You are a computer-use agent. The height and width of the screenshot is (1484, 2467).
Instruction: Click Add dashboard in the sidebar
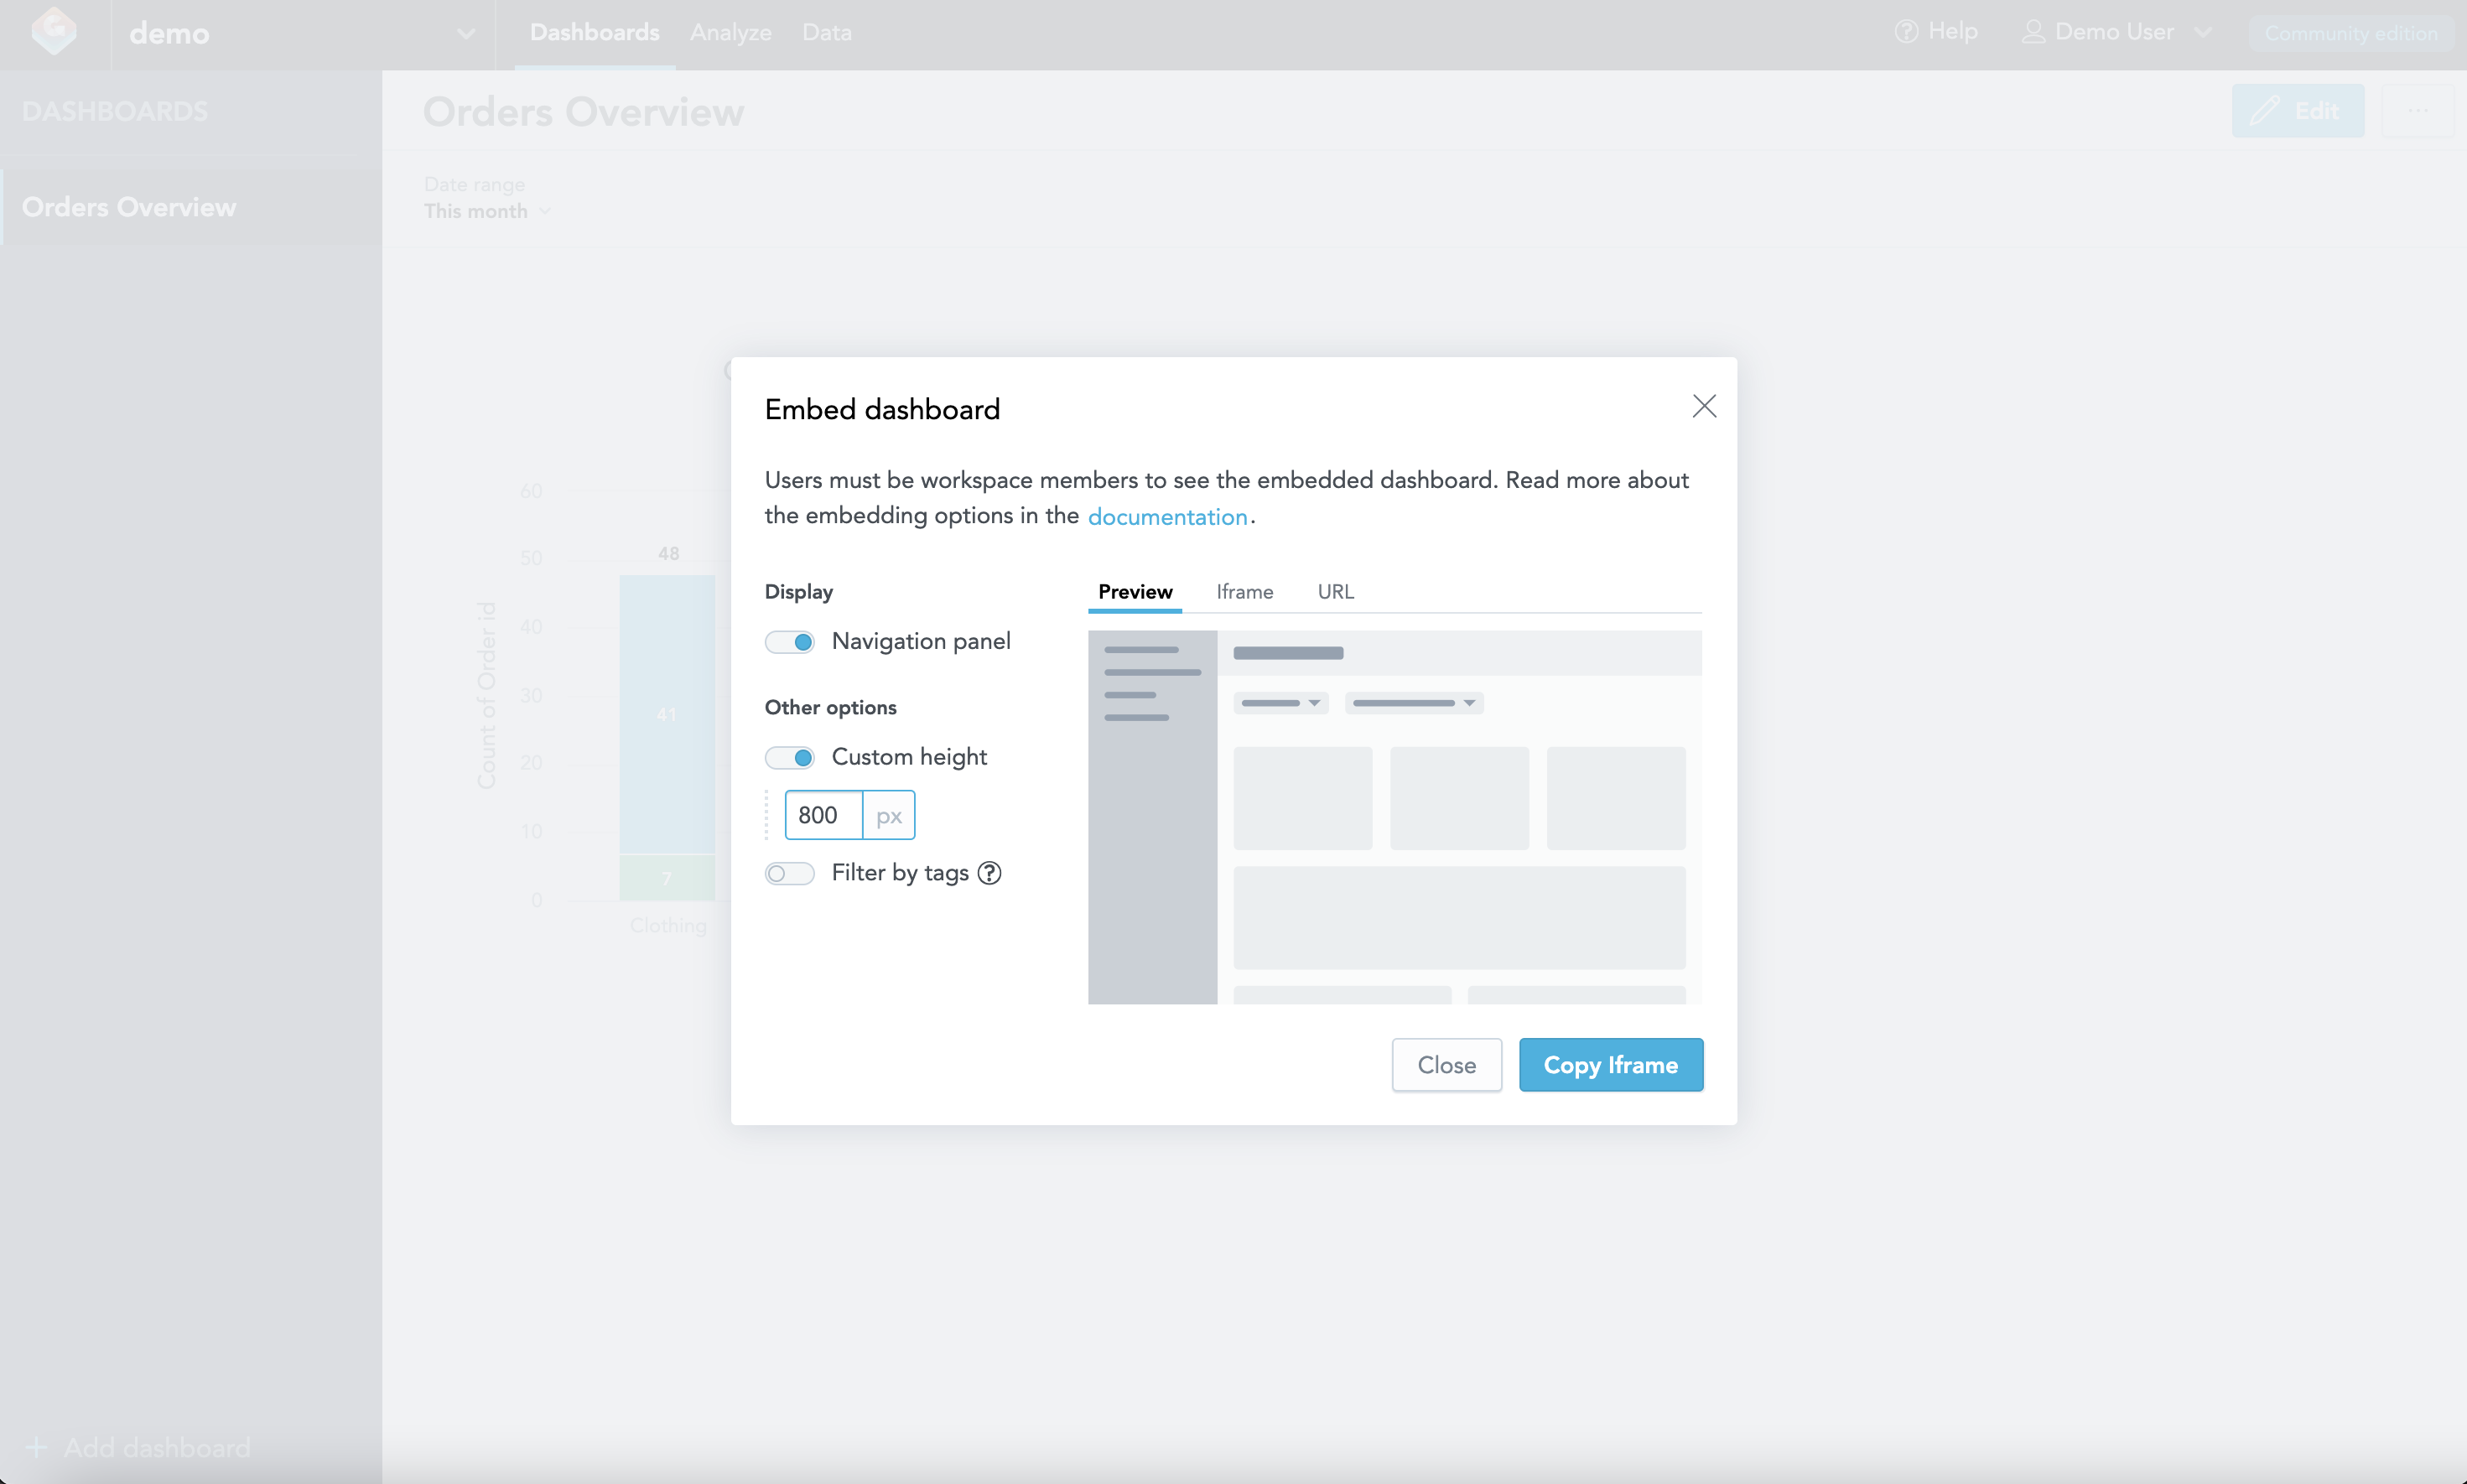(137, 1447)
